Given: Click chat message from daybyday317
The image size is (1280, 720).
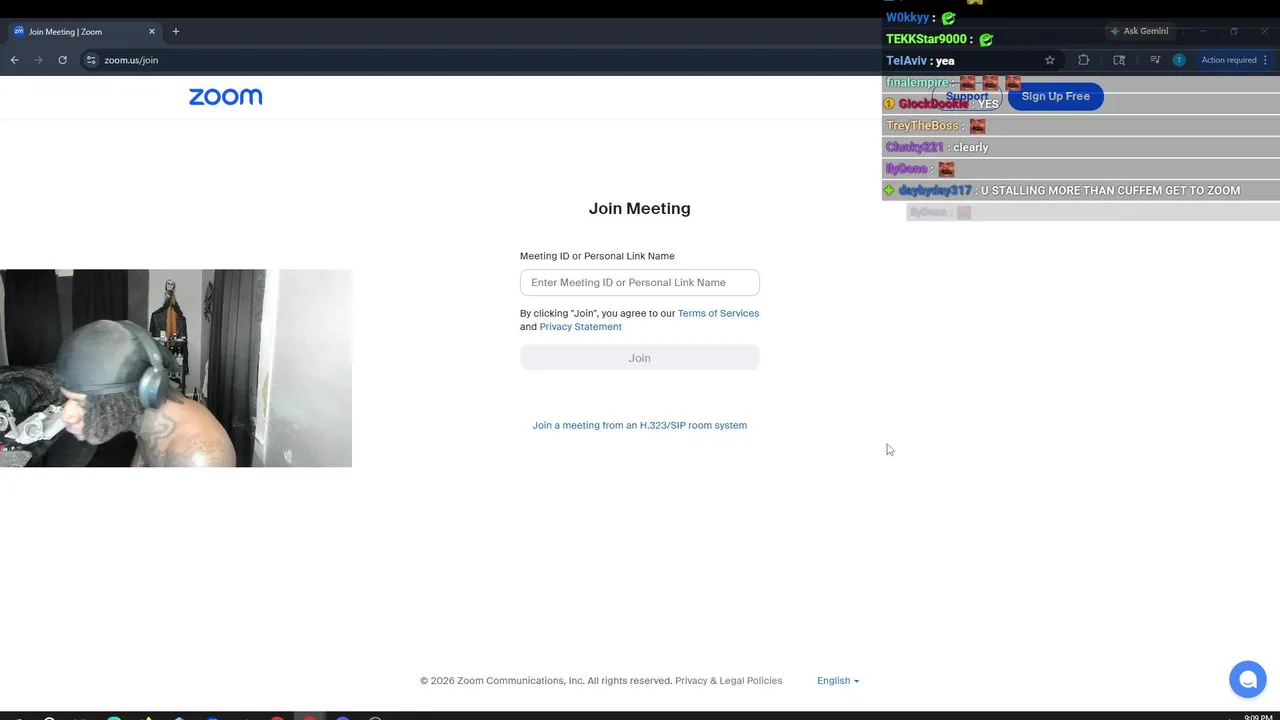Looking at the screenshot, I should pos(1080,190).
